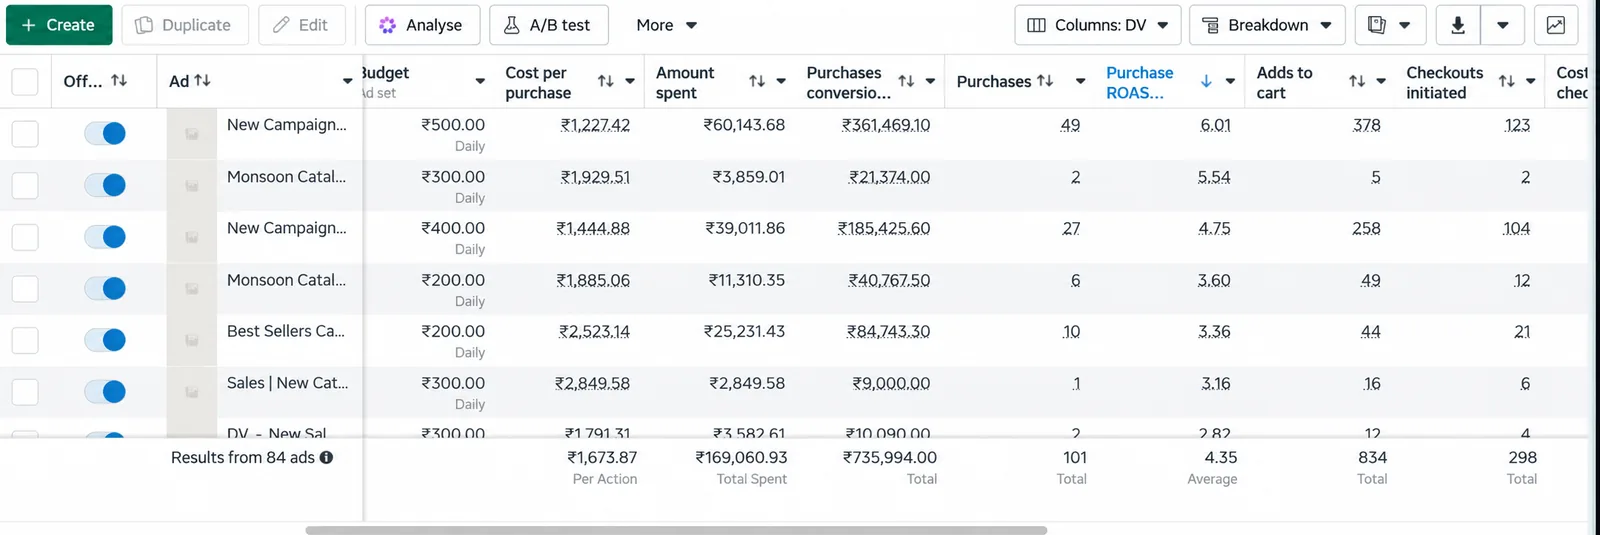Image resolution: width=1600 pixels, height=535 pixels.
Task: Open the Ad column dropdown arrow
Action: 347,81
